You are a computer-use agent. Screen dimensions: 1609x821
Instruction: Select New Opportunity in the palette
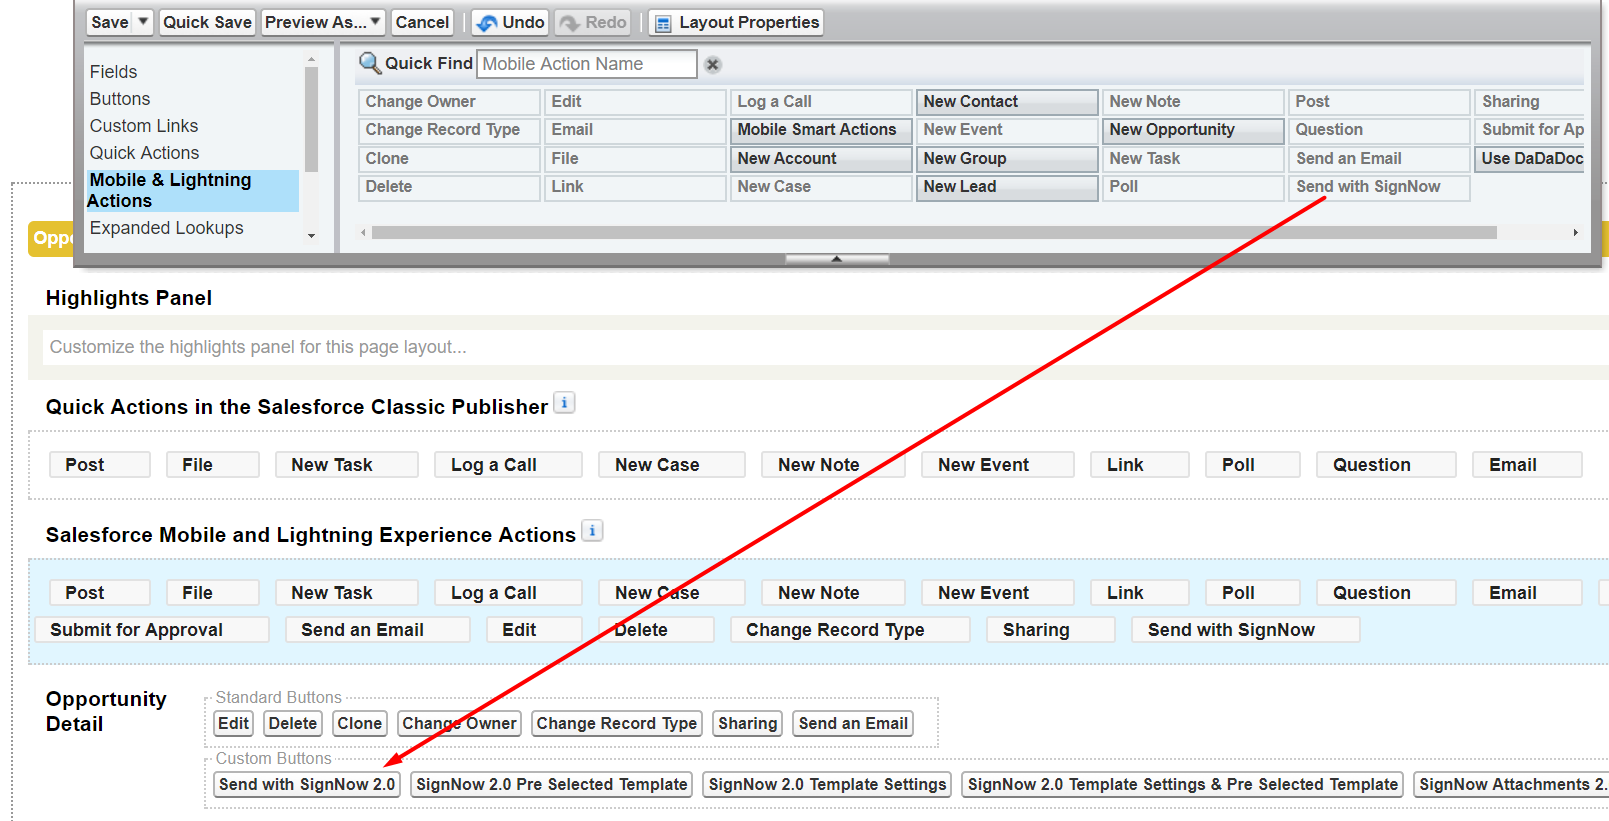(1193, 130)
